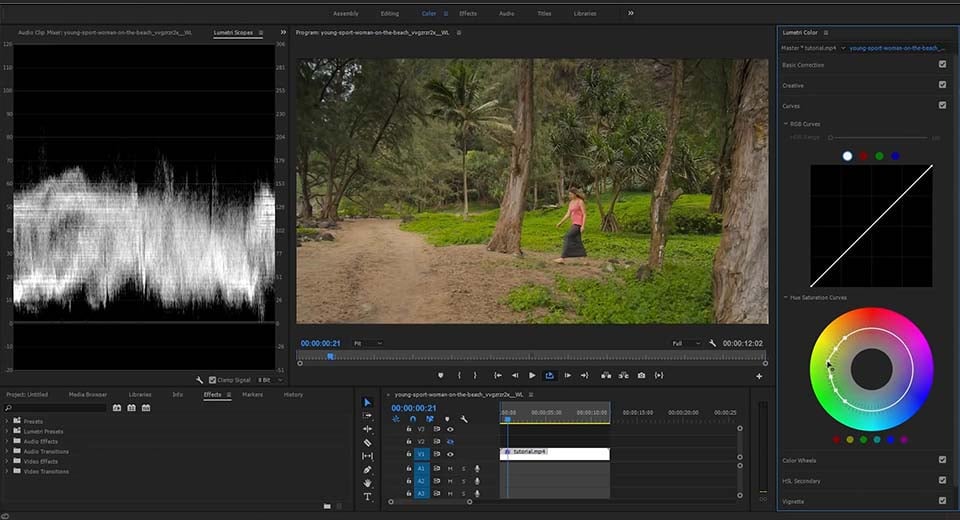
Task: Expand the Video Transitions folder
Action: click(7, 471)
